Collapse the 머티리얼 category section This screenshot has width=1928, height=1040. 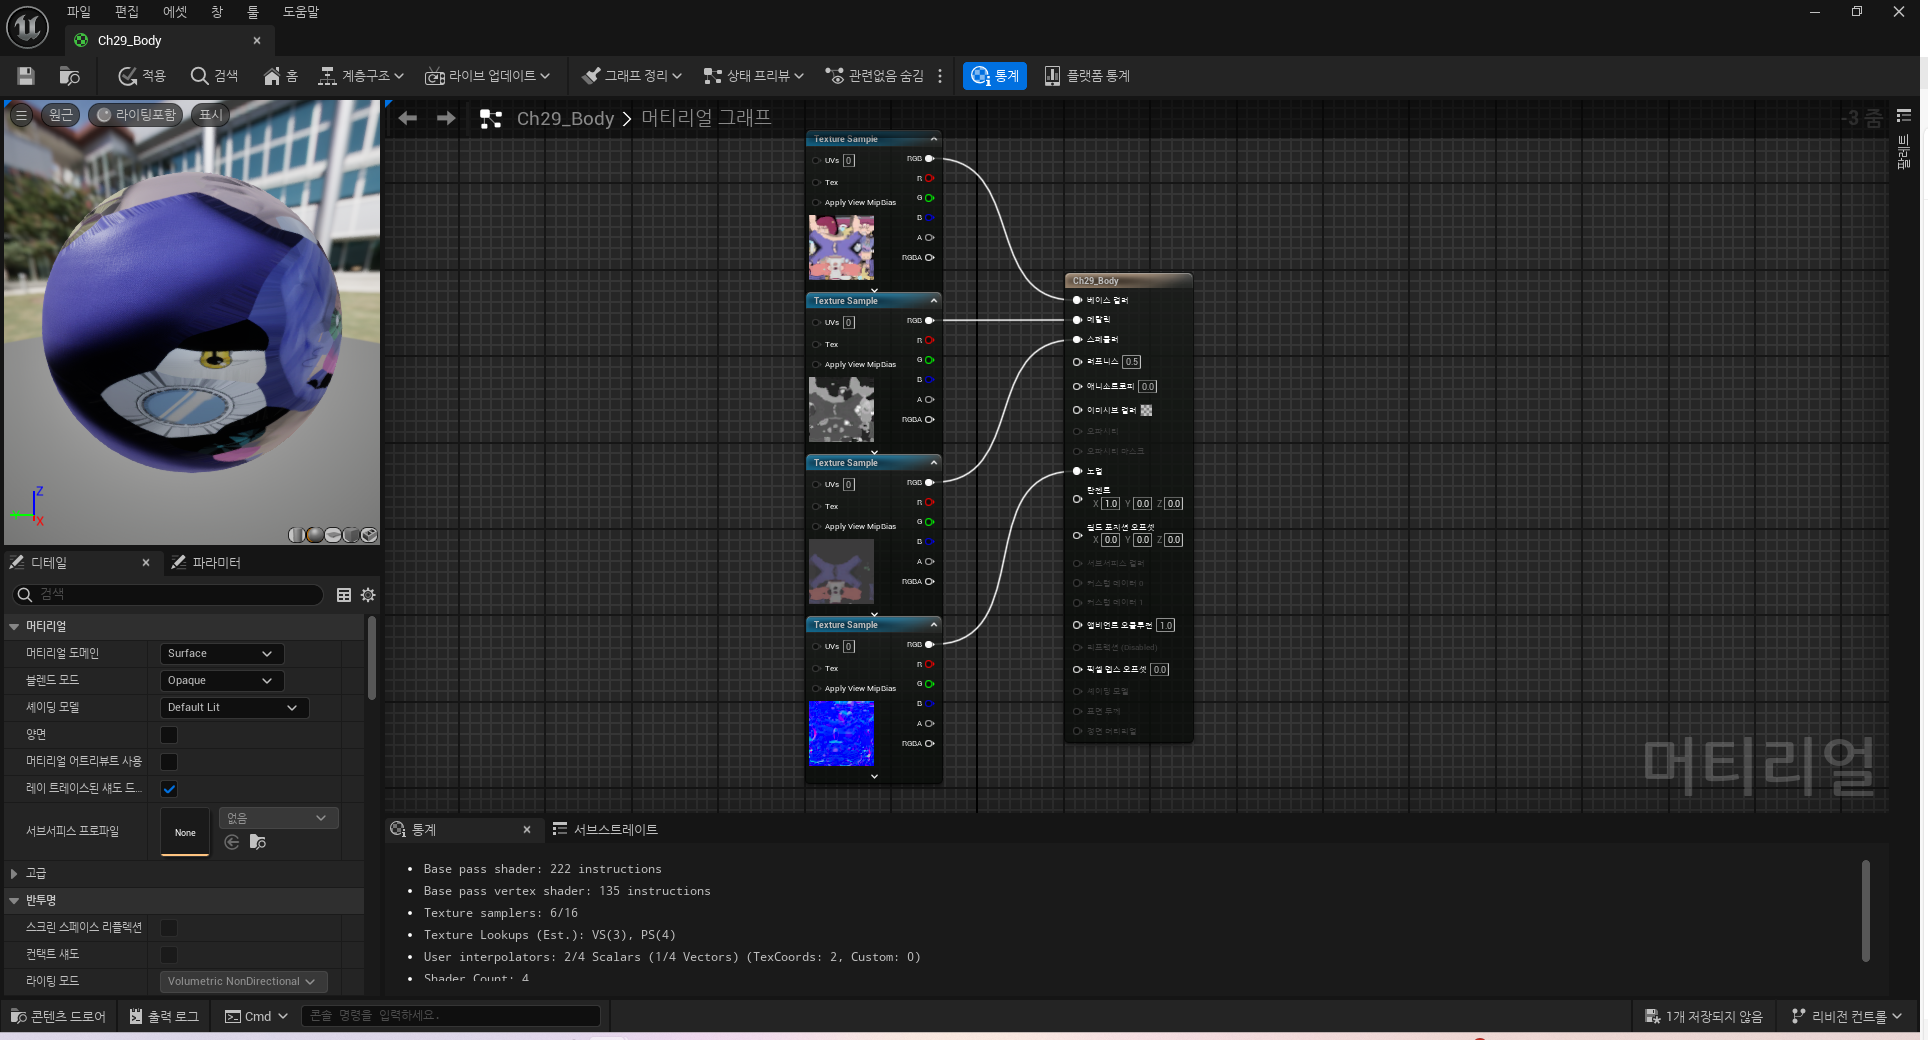point(14,627)
